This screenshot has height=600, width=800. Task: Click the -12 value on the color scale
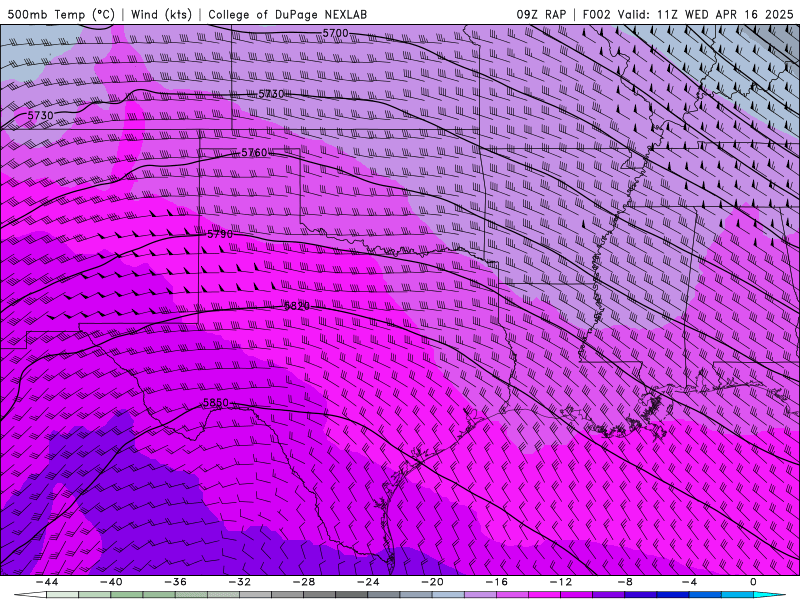point(561,582)
